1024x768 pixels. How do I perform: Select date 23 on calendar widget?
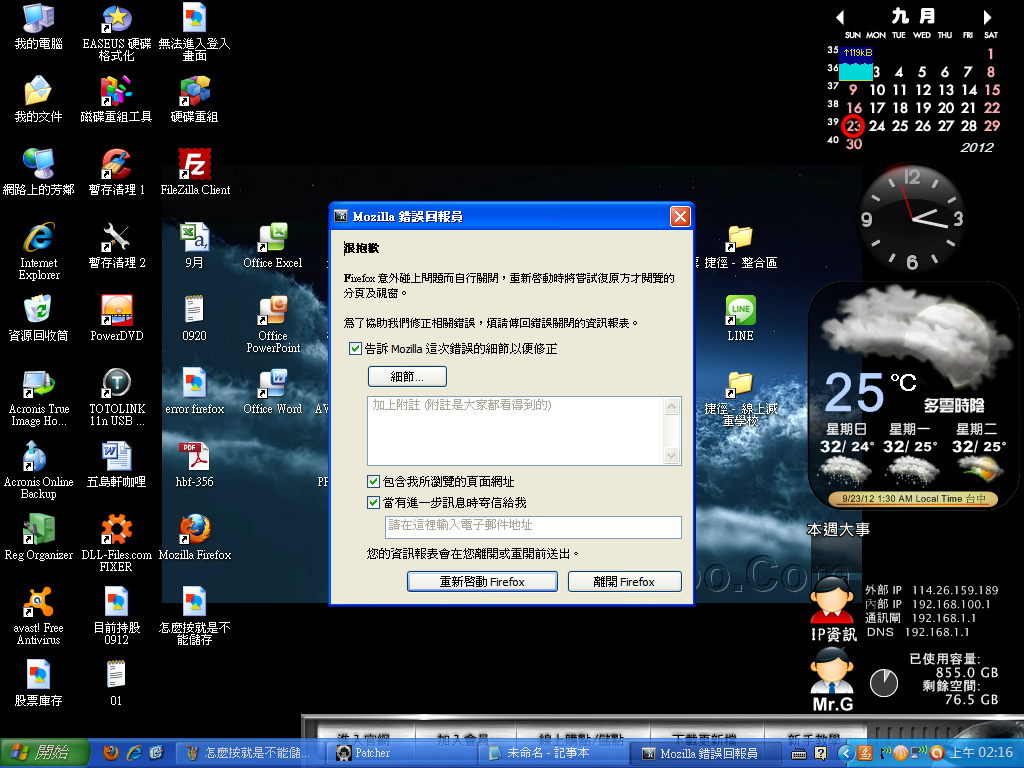[854, 125]
